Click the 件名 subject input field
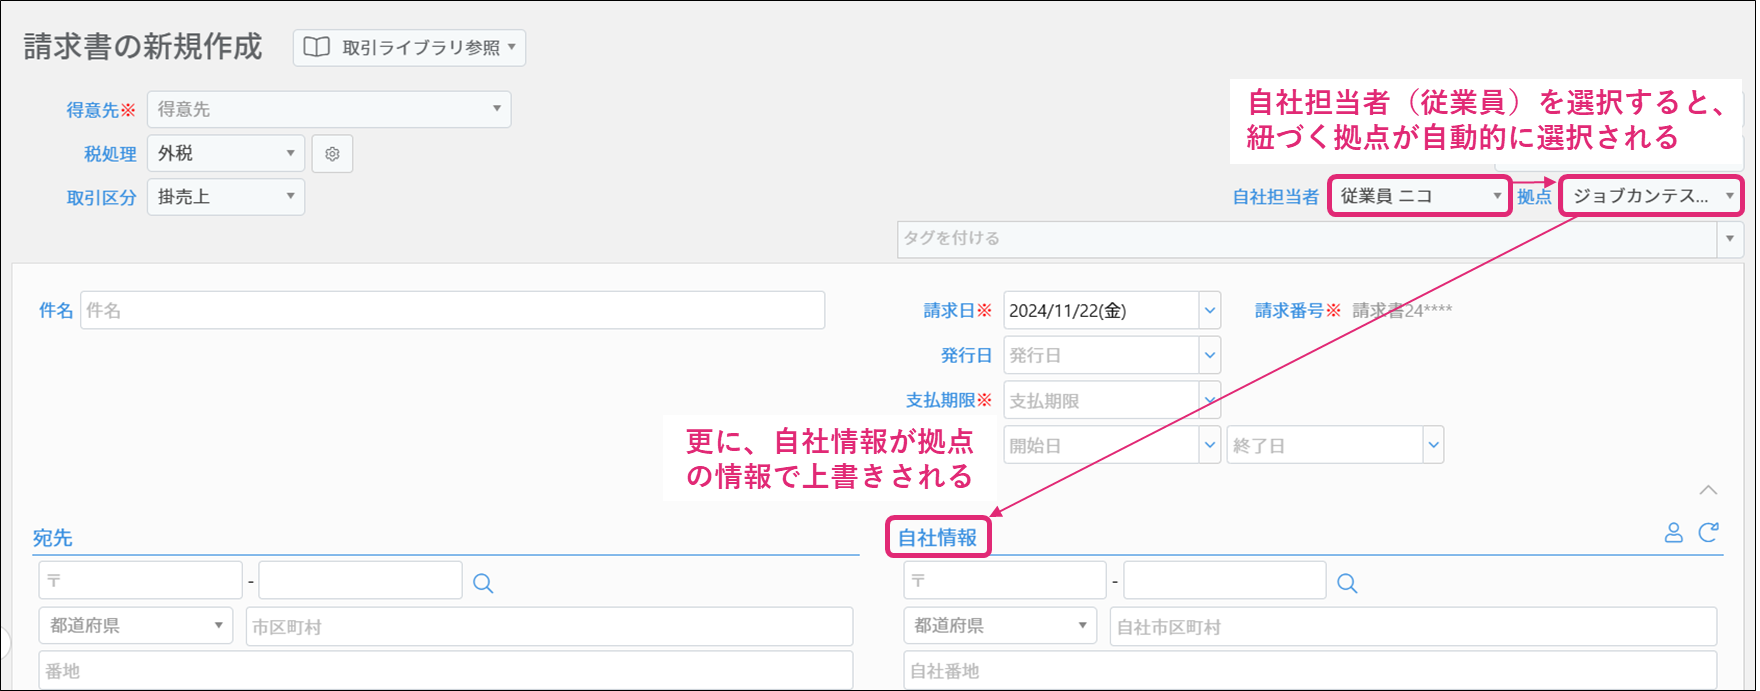Viewport: 1760px width, 691px height. (452, 311)
